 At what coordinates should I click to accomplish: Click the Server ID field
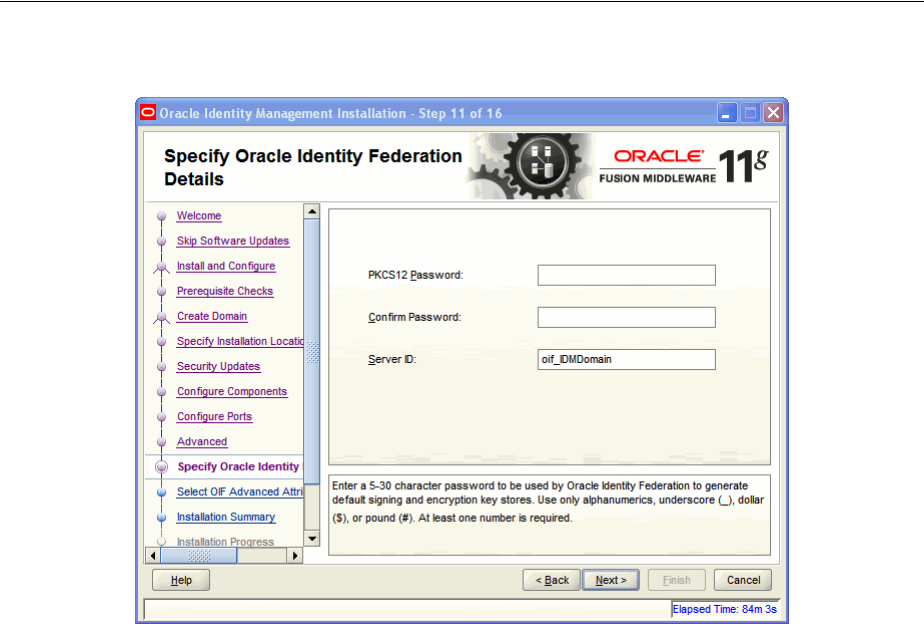[626, 359]
